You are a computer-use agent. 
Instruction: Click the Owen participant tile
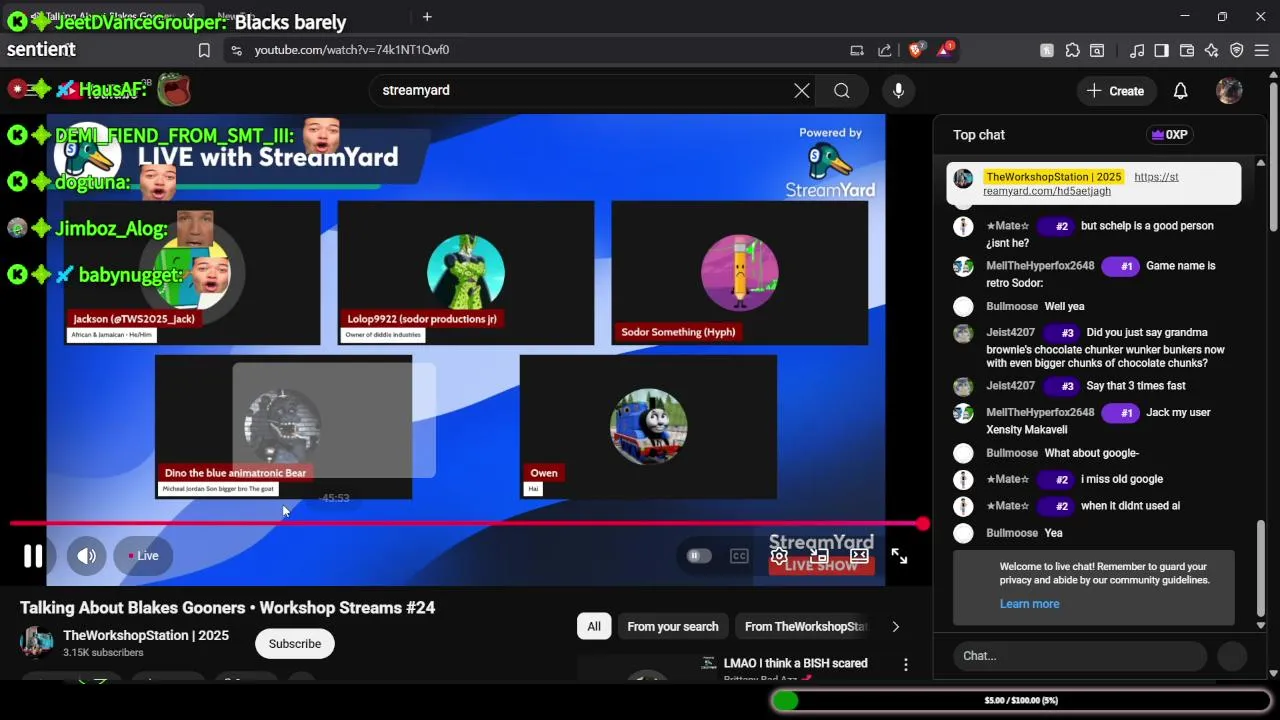(648, 427)
